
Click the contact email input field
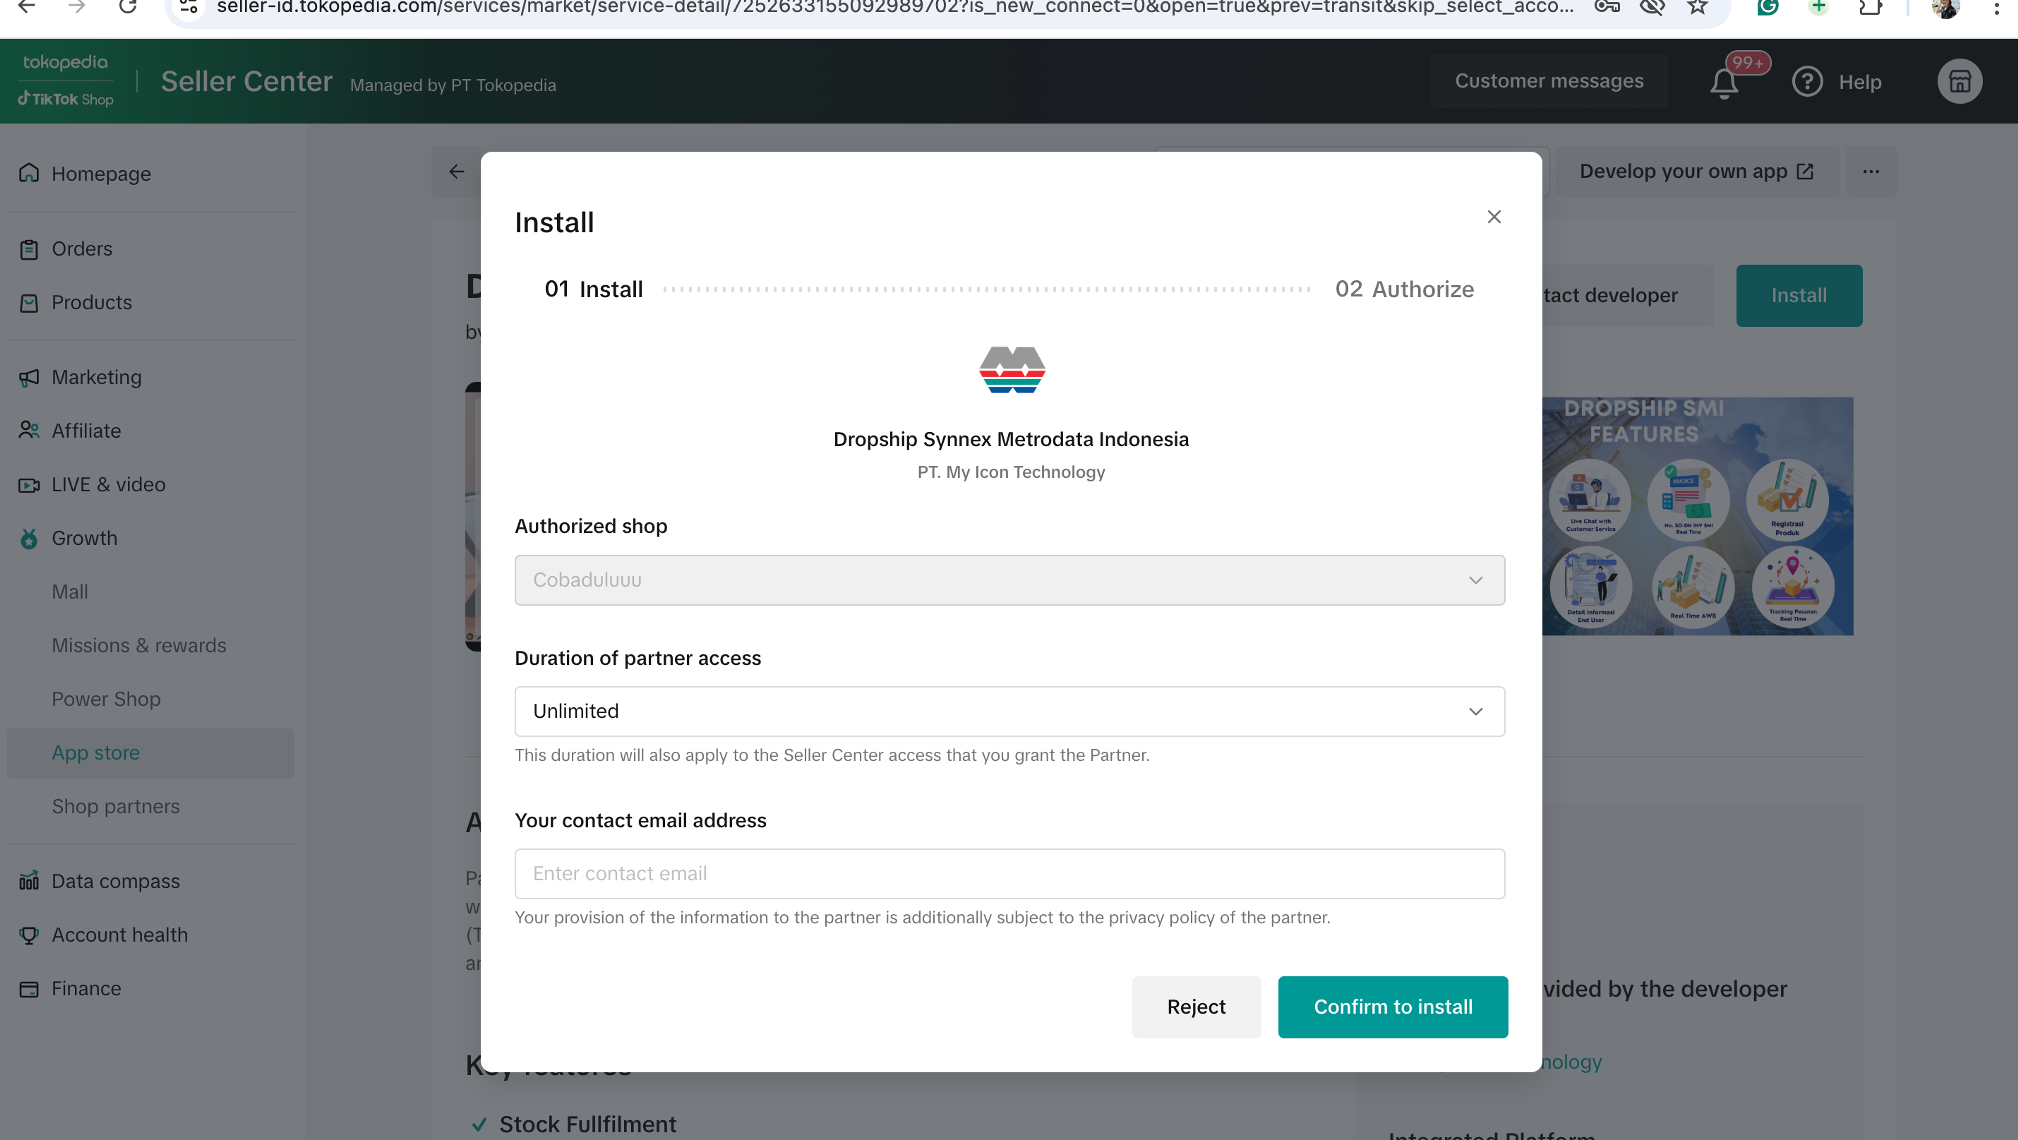coord(1009,874)
